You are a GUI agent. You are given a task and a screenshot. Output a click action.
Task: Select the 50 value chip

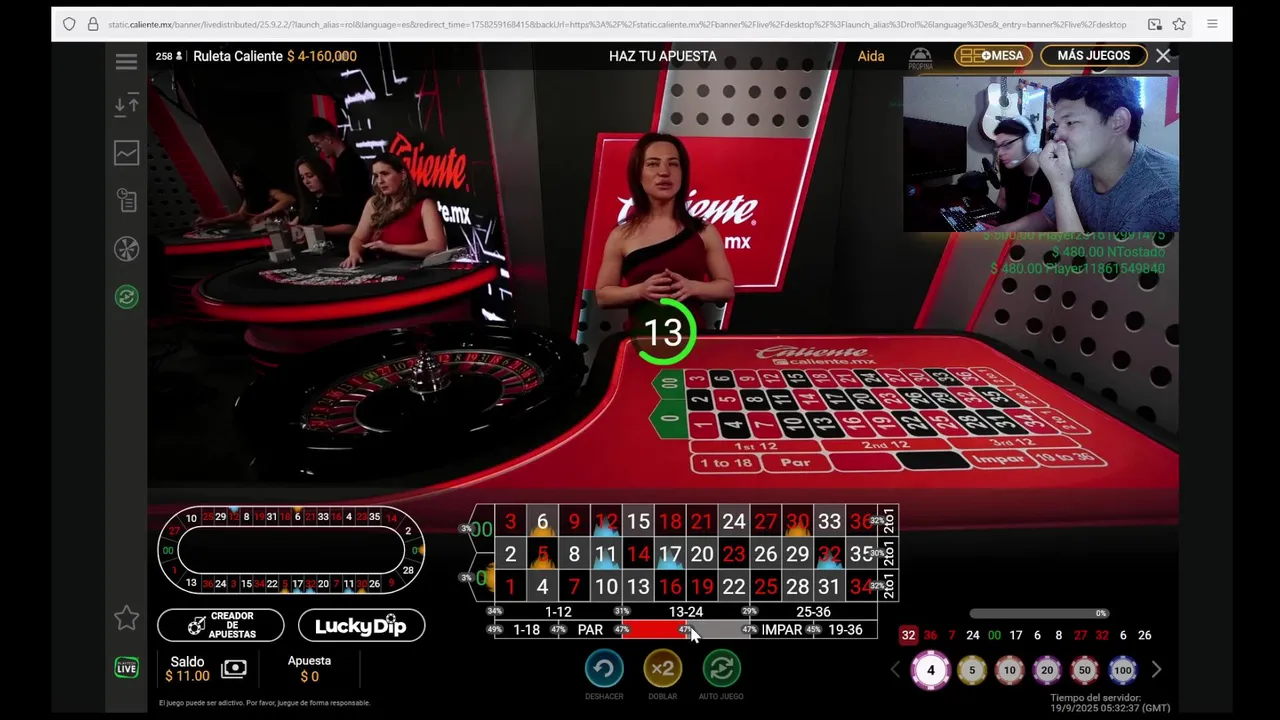coord(1085,670)
